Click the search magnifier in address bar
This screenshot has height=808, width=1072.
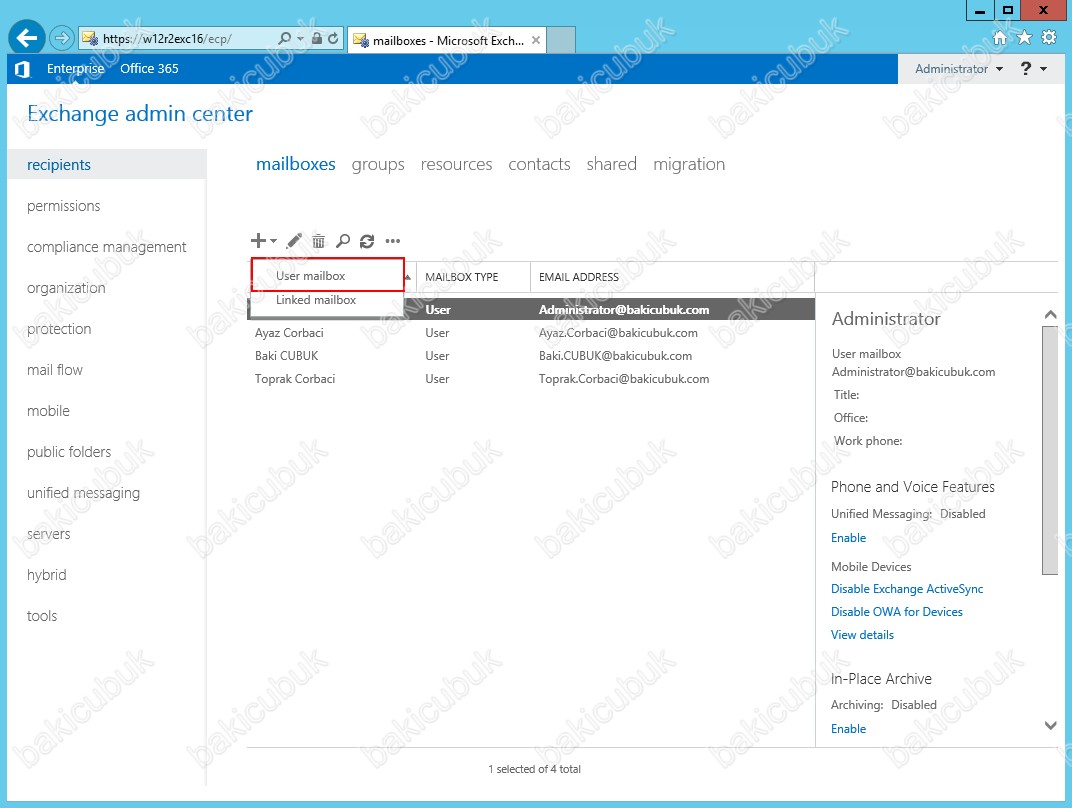[x=284, y=39]
